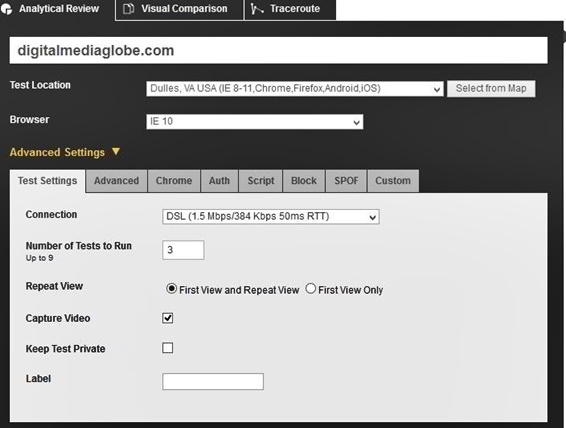Collapse Advanced Settings with the yellow triangle
Viewport: 566px width, 428px height.
click(116, 151)
